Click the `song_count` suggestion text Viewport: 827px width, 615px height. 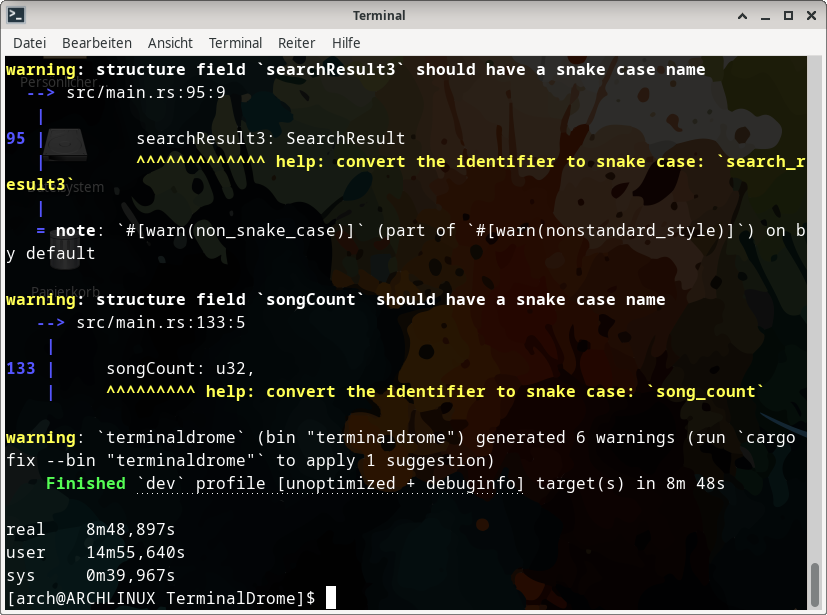point(710,392)
